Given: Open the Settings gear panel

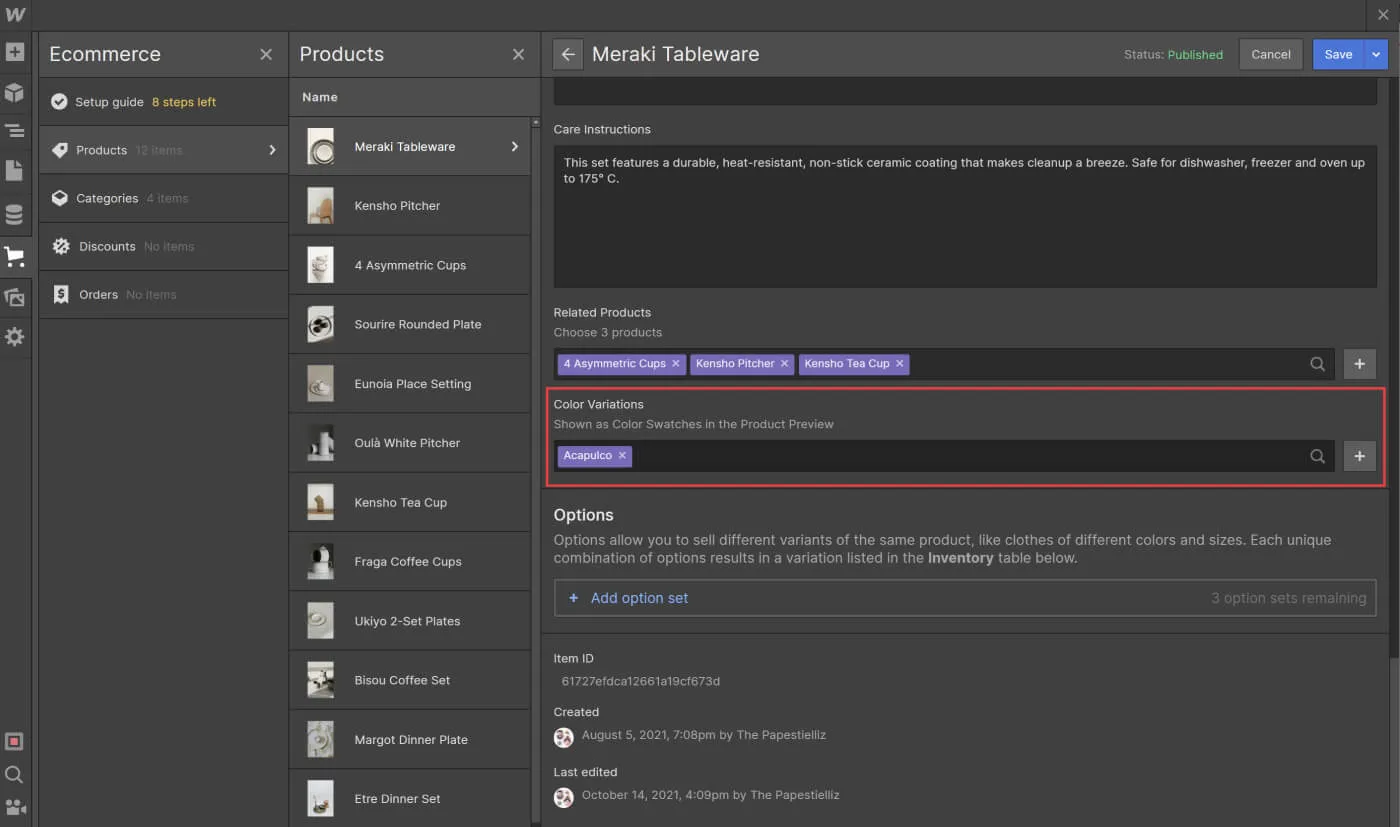Looking at the screenshot, I should pyautogui.click(x=14, y=337).
